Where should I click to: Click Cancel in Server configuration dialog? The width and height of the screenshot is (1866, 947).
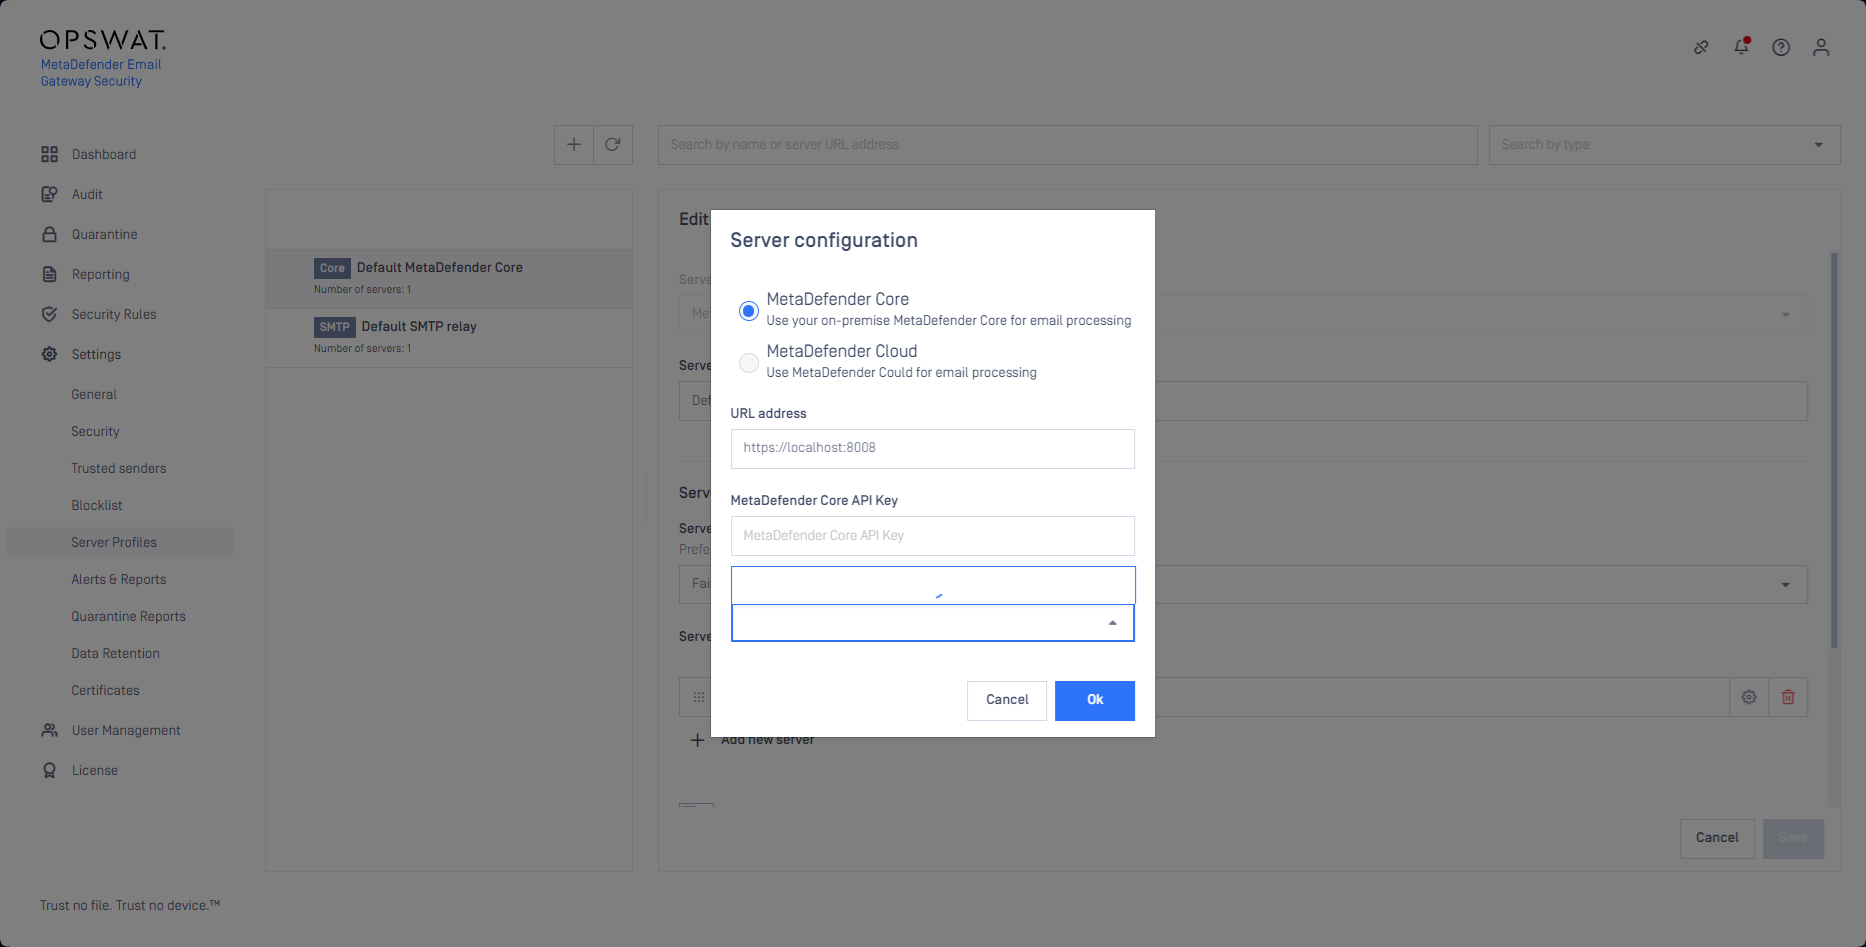click(x=1006, y=700)
